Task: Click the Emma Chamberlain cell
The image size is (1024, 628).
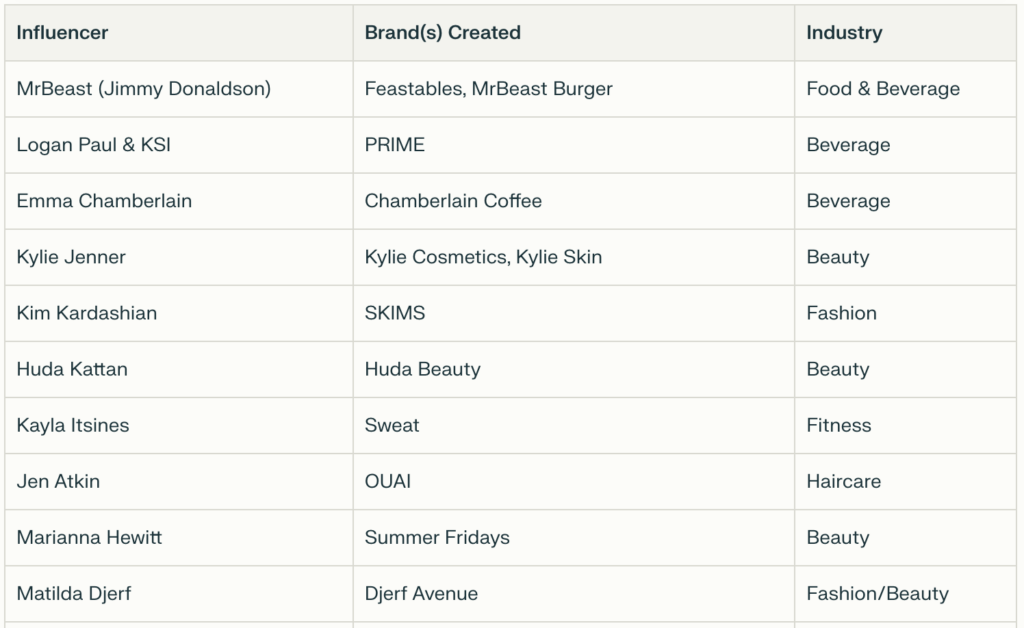Action: [104, 201]
